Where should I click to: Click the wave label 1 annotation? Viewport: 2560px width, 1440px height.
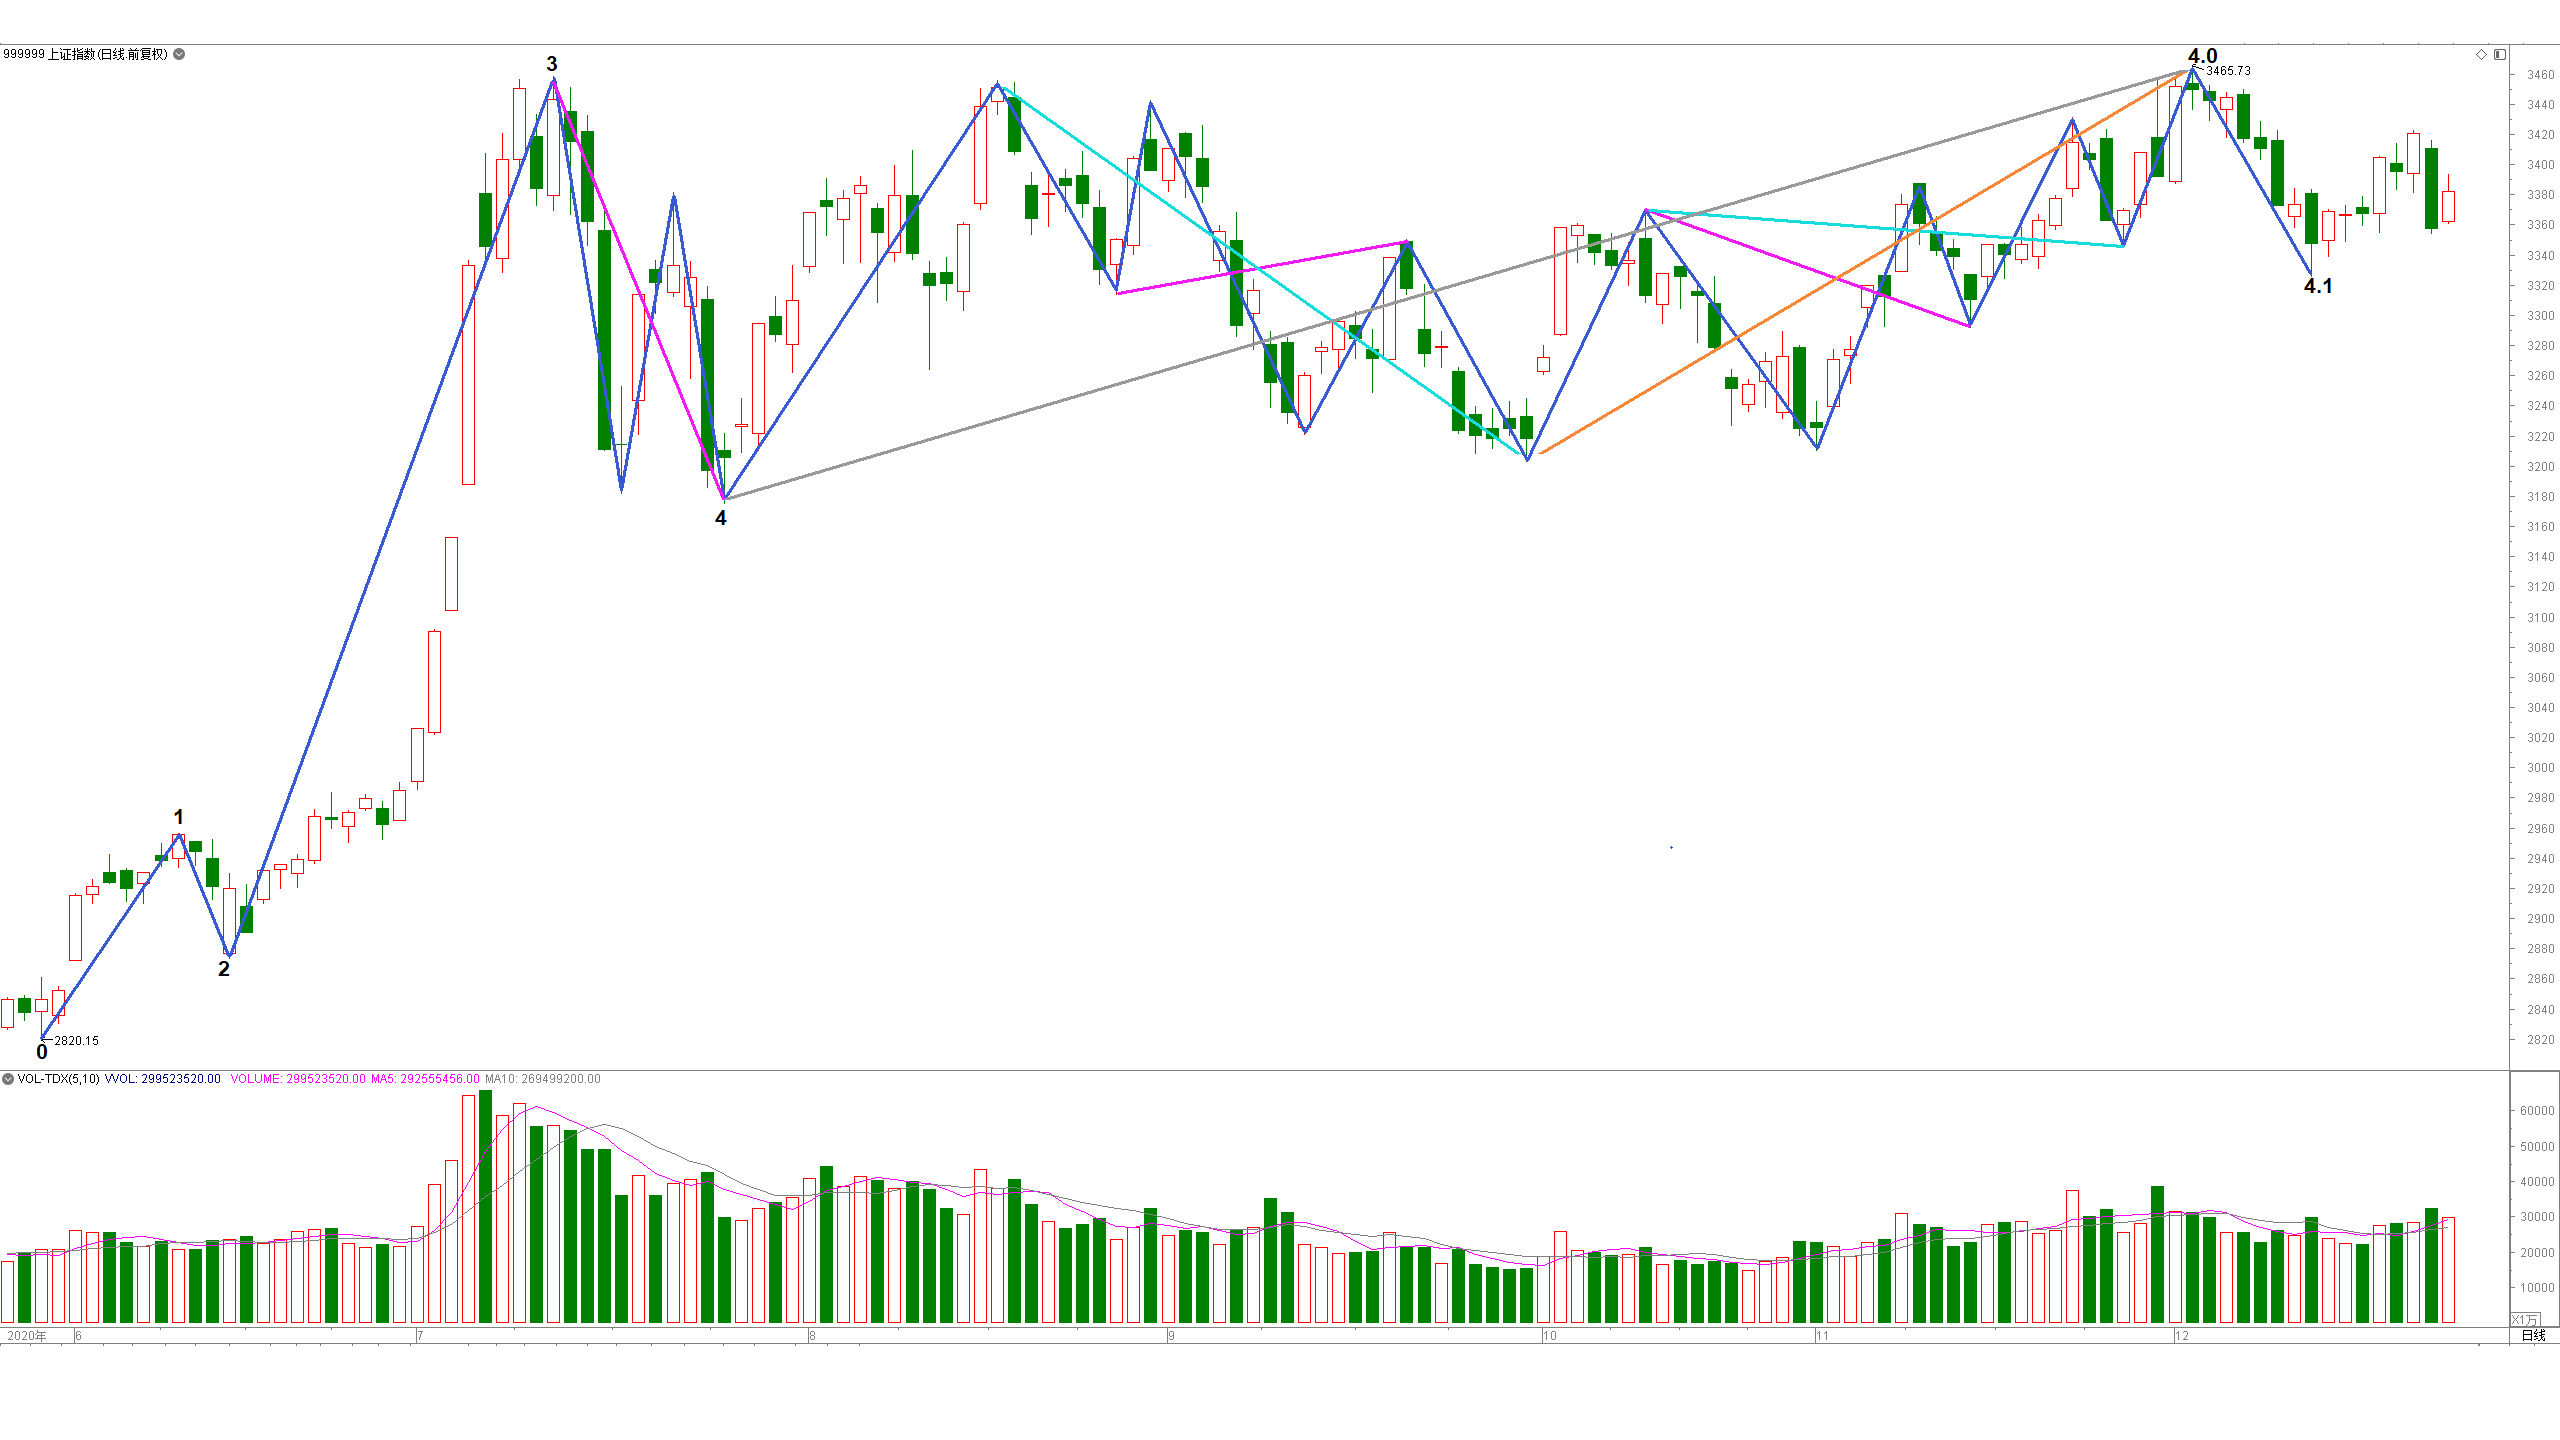(179, 817)
